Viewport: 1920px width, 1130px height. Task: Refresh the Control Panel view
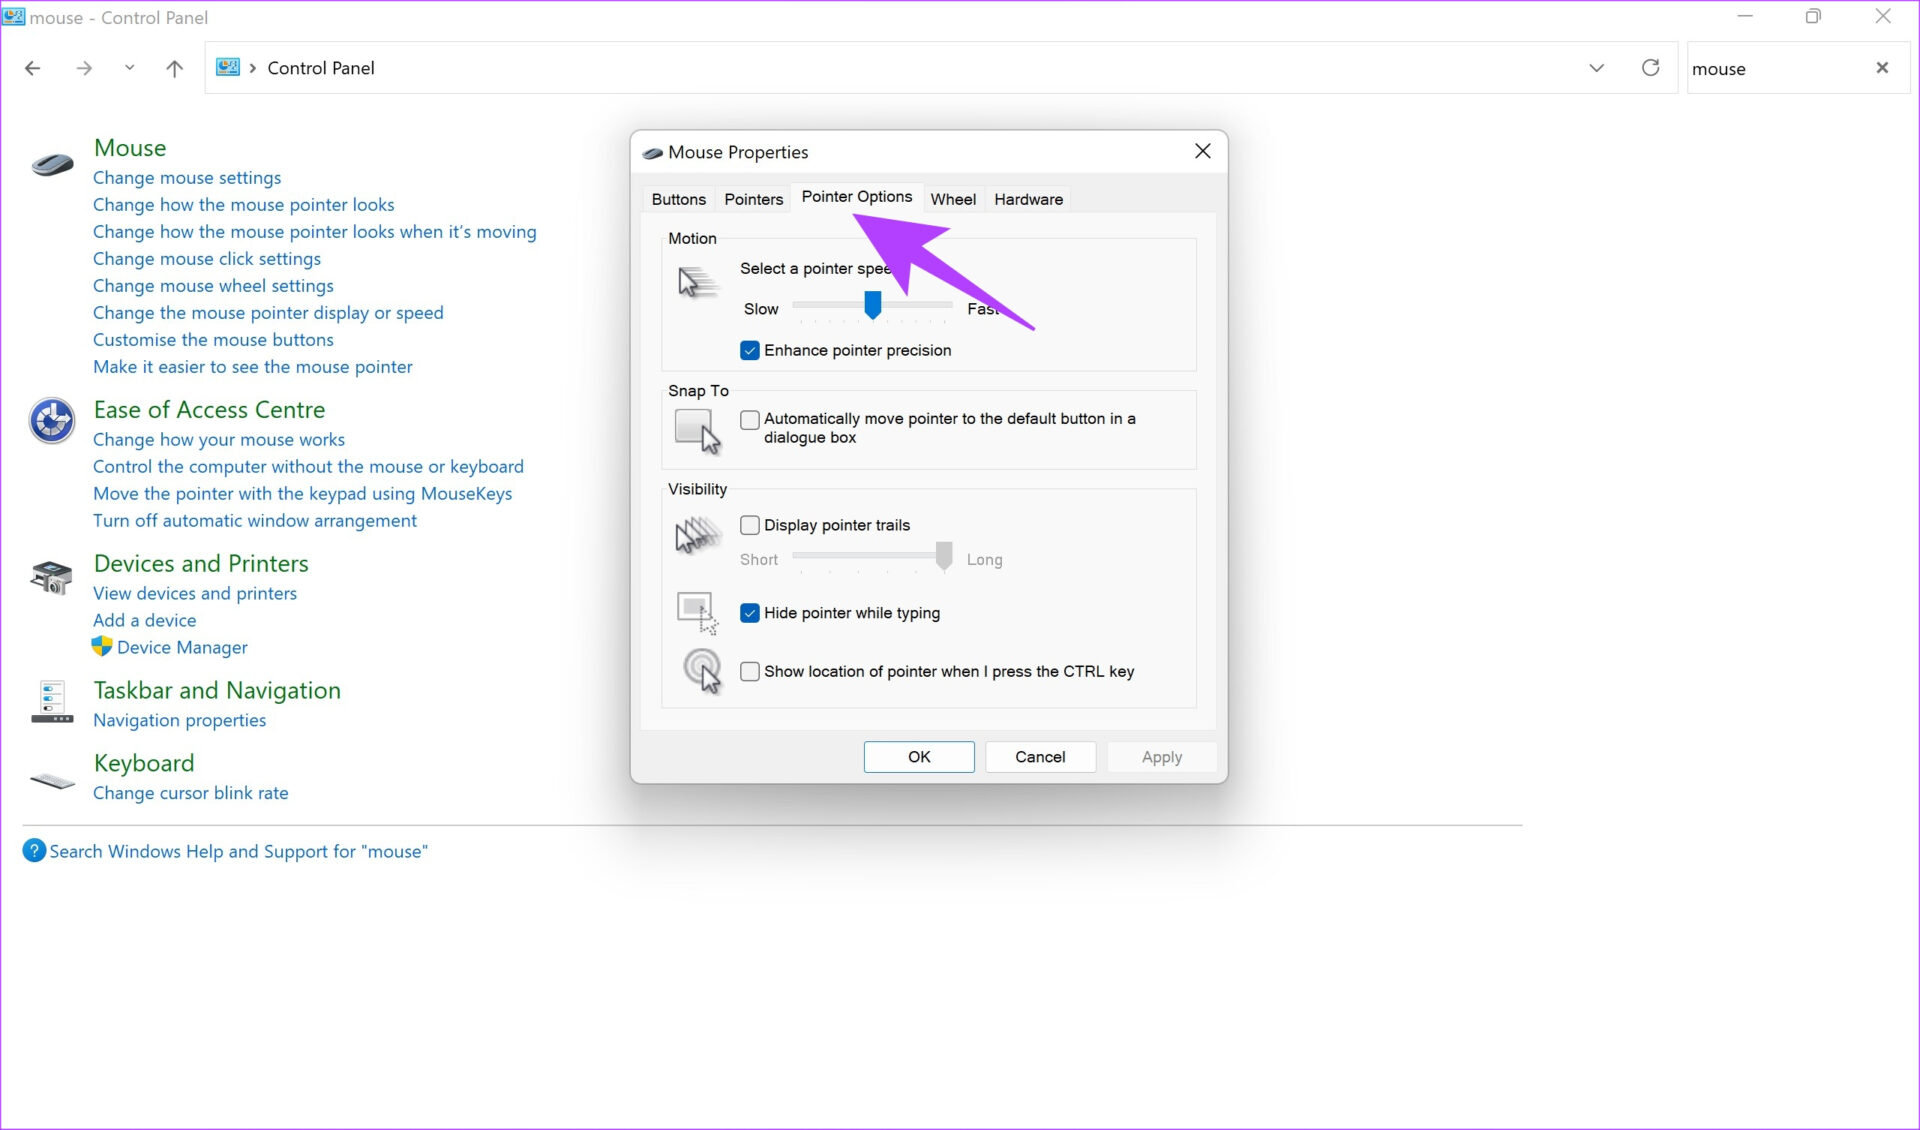(x=1651, y=67)
